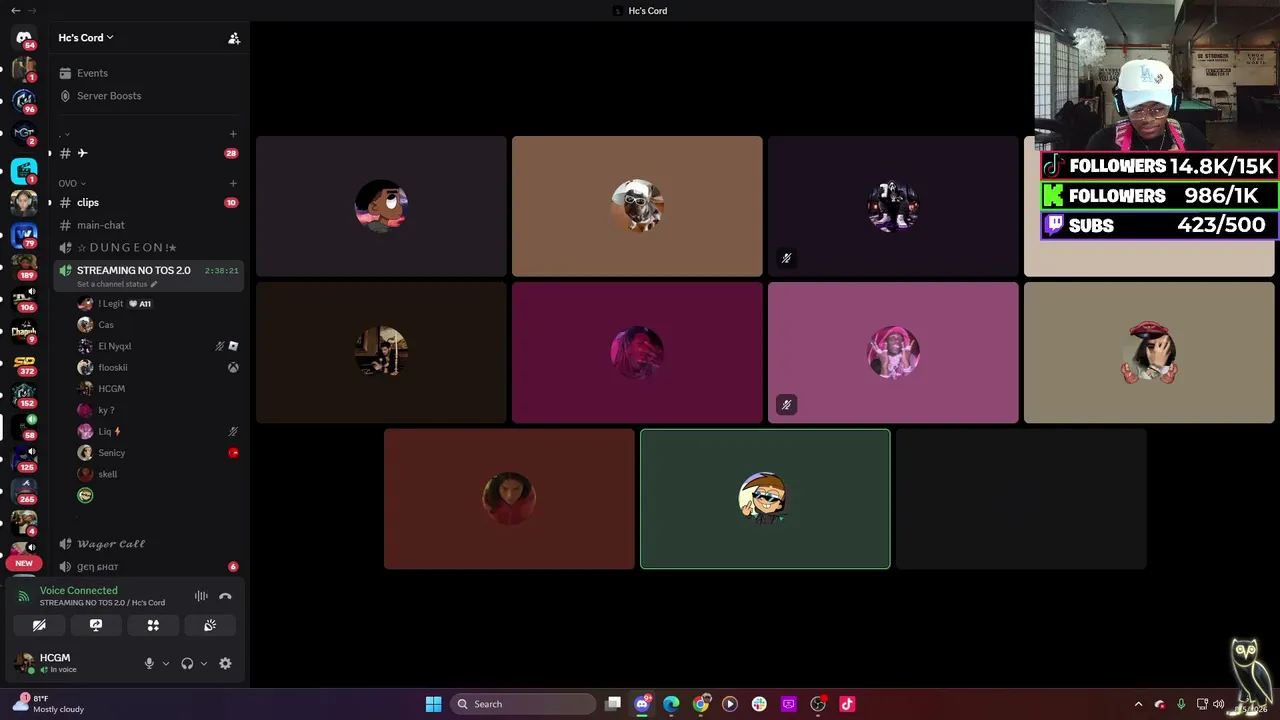Open the airplane text channel
Screen dimensions: 1280x720
pos(148,153)
